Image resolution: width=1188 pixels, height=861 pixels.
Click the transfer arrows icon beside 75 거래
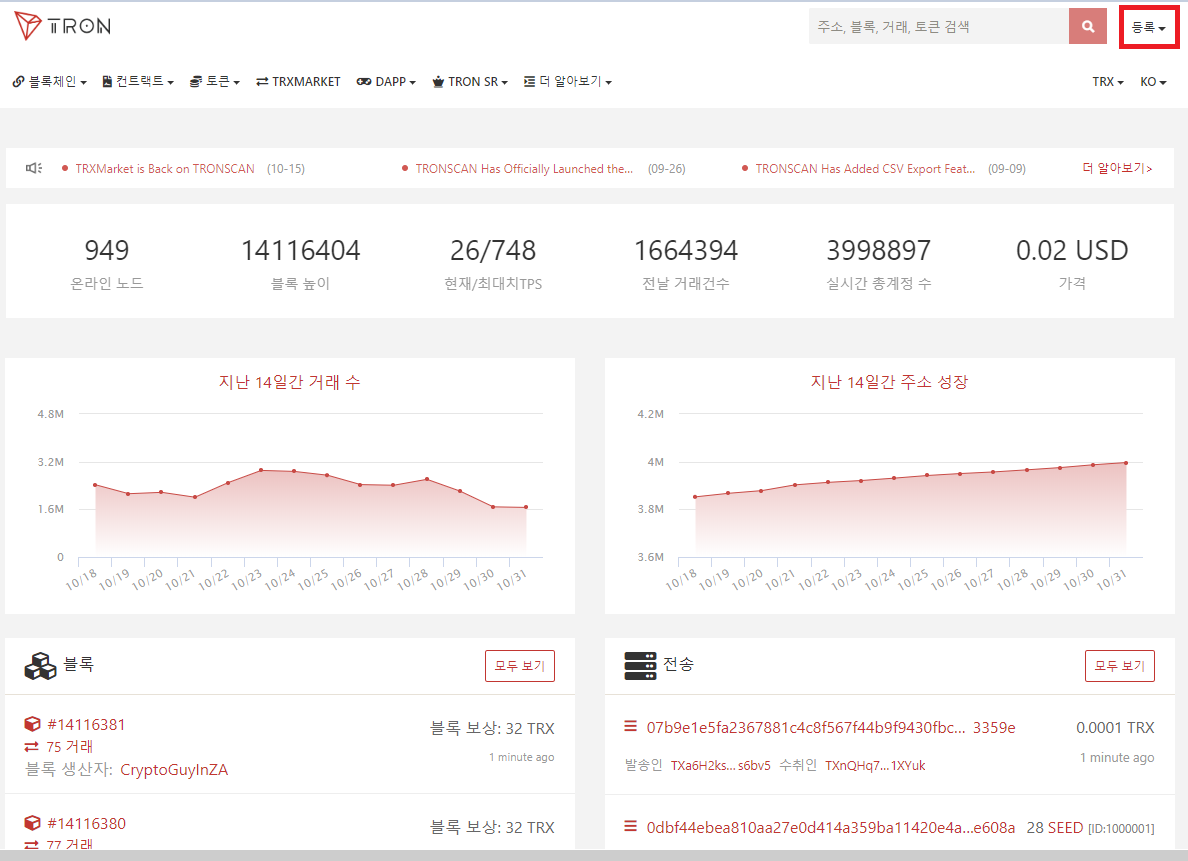[32, 747]
